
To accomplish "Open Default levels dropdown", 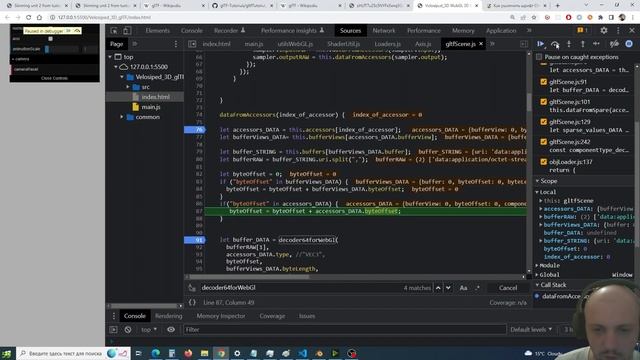I will pos(531,329).
